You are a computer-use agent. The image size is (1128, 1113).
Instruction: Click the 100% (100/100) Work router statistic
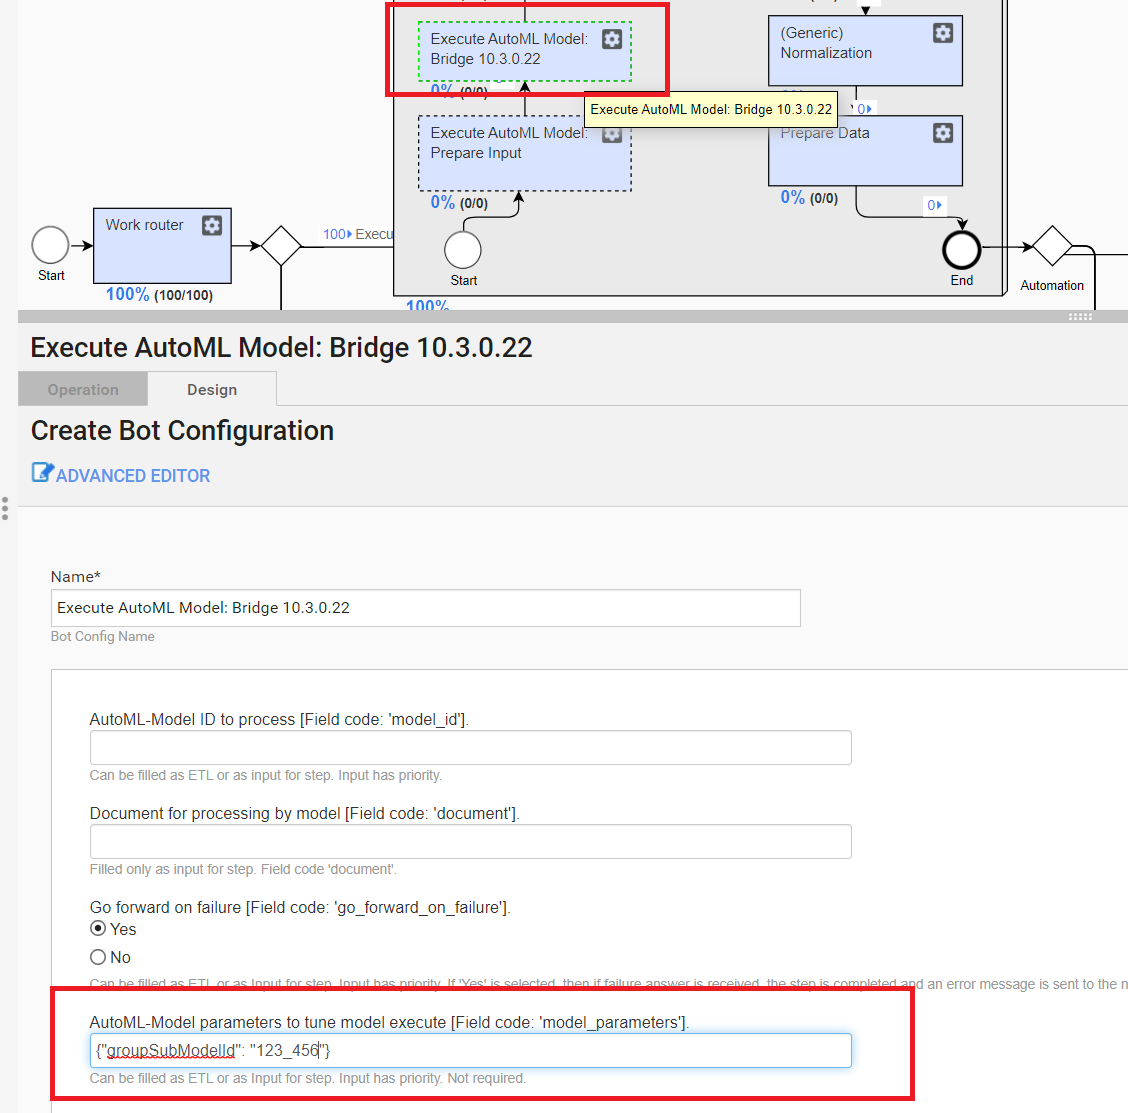pos(159,294)
